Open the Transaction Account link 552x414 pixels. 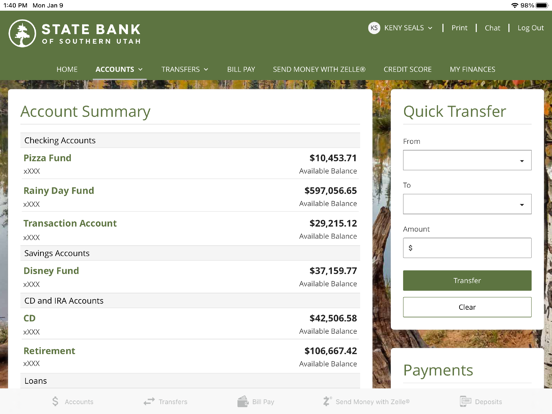70,223
